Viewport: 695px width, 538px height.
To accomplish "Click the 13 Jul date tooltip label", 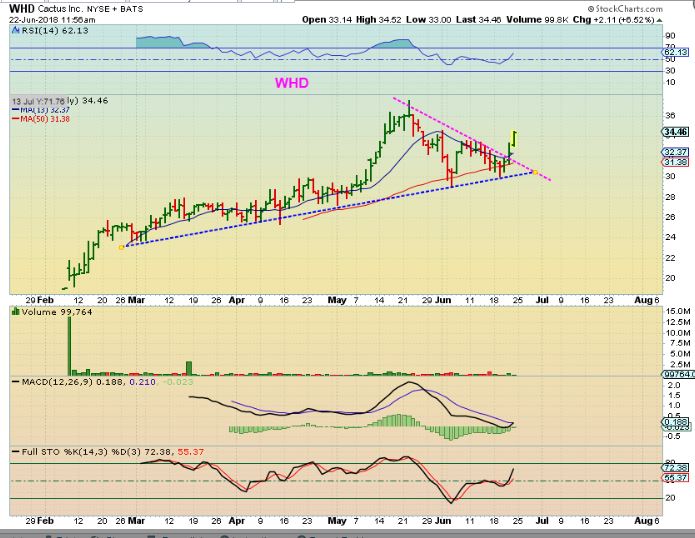I will pyautogui.click(x=37, y=101).
